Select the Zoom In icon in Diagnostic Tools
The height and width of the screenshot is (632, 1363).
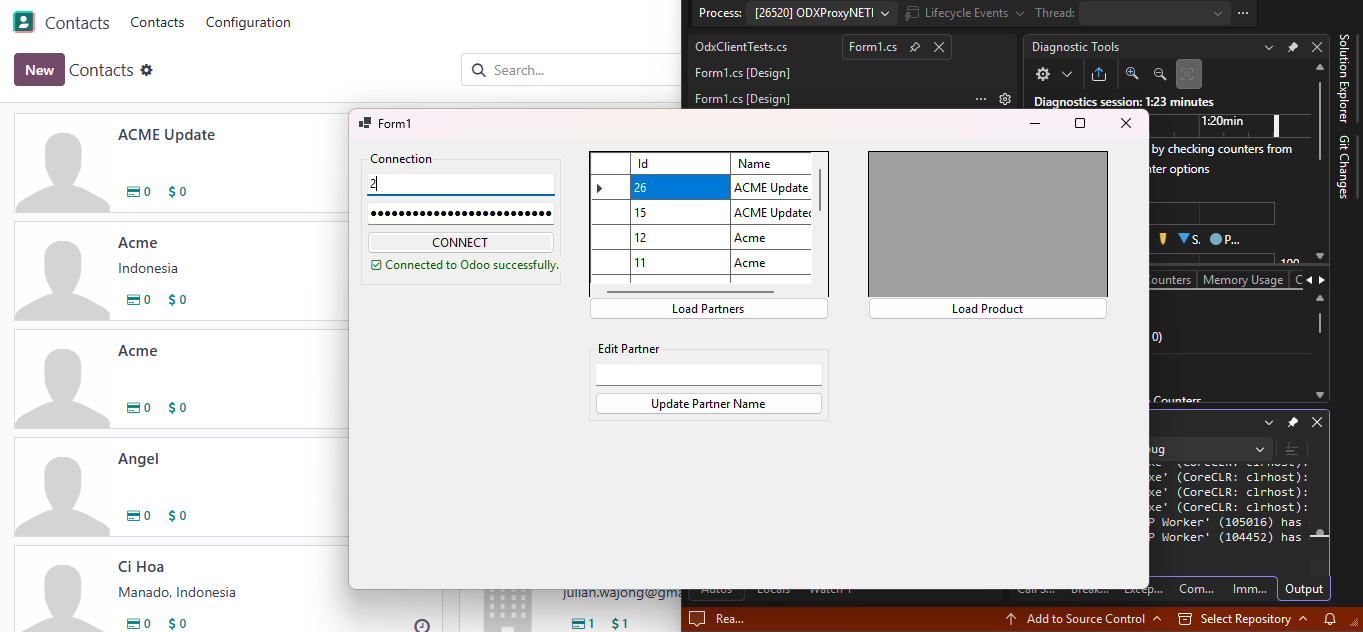(1131, 73)
